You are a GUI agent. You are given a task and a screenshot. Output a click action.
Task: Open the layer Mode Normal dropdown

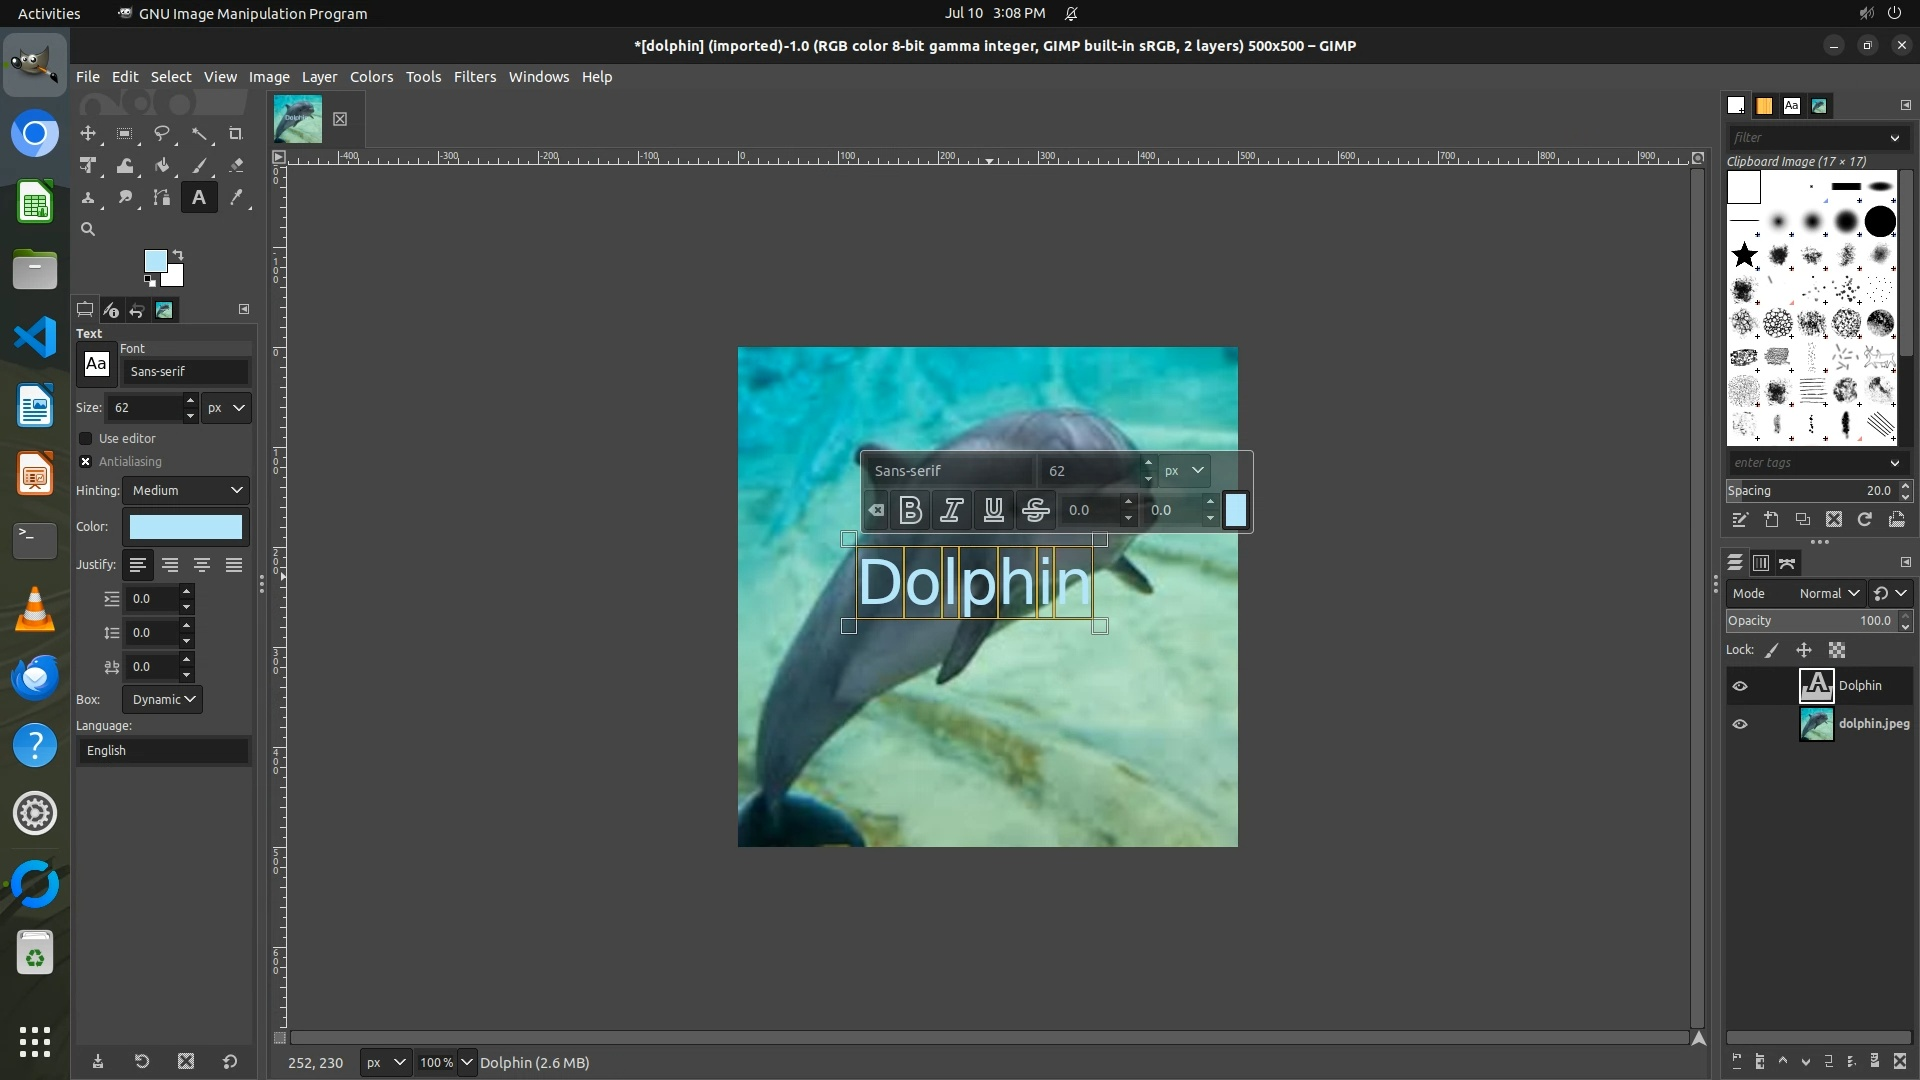pos(1828,593)
